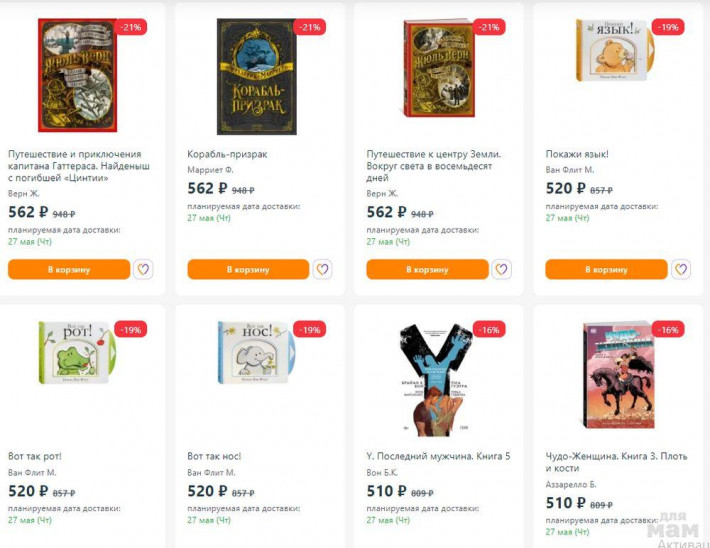
Task: View «Вот так нос!» book cover
Action: [257, 352]
